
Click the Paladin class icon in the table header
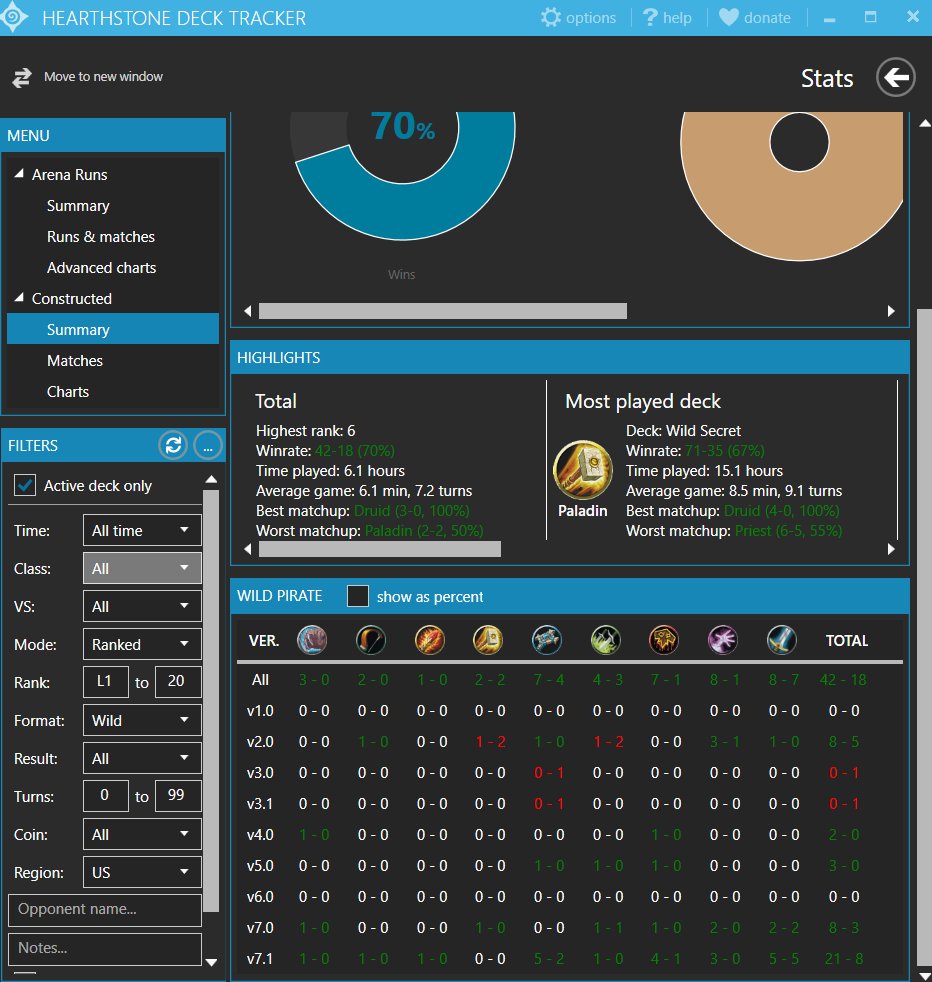click(488, 640)
